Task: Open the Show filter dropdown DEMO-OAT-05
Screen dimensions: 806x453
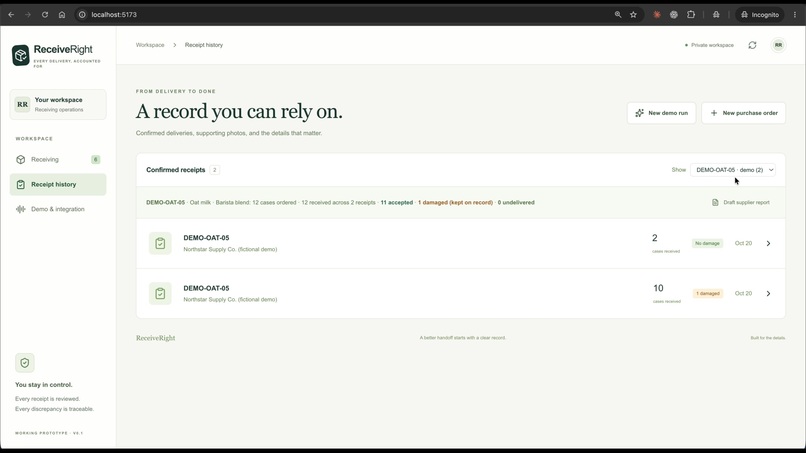Action: [732, 170]
